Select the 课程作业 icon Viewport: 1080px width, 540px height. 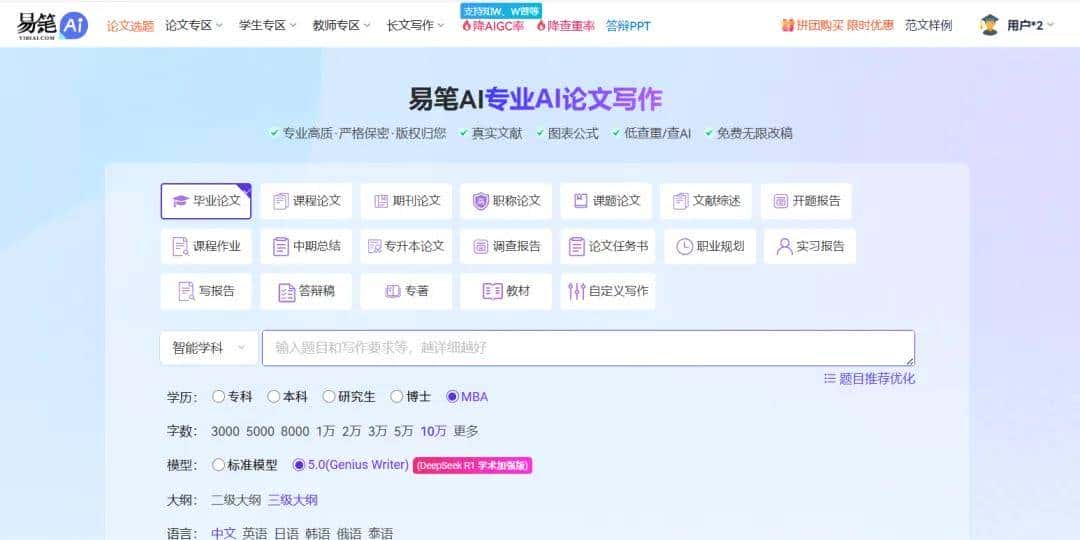[x=180, y=247]
